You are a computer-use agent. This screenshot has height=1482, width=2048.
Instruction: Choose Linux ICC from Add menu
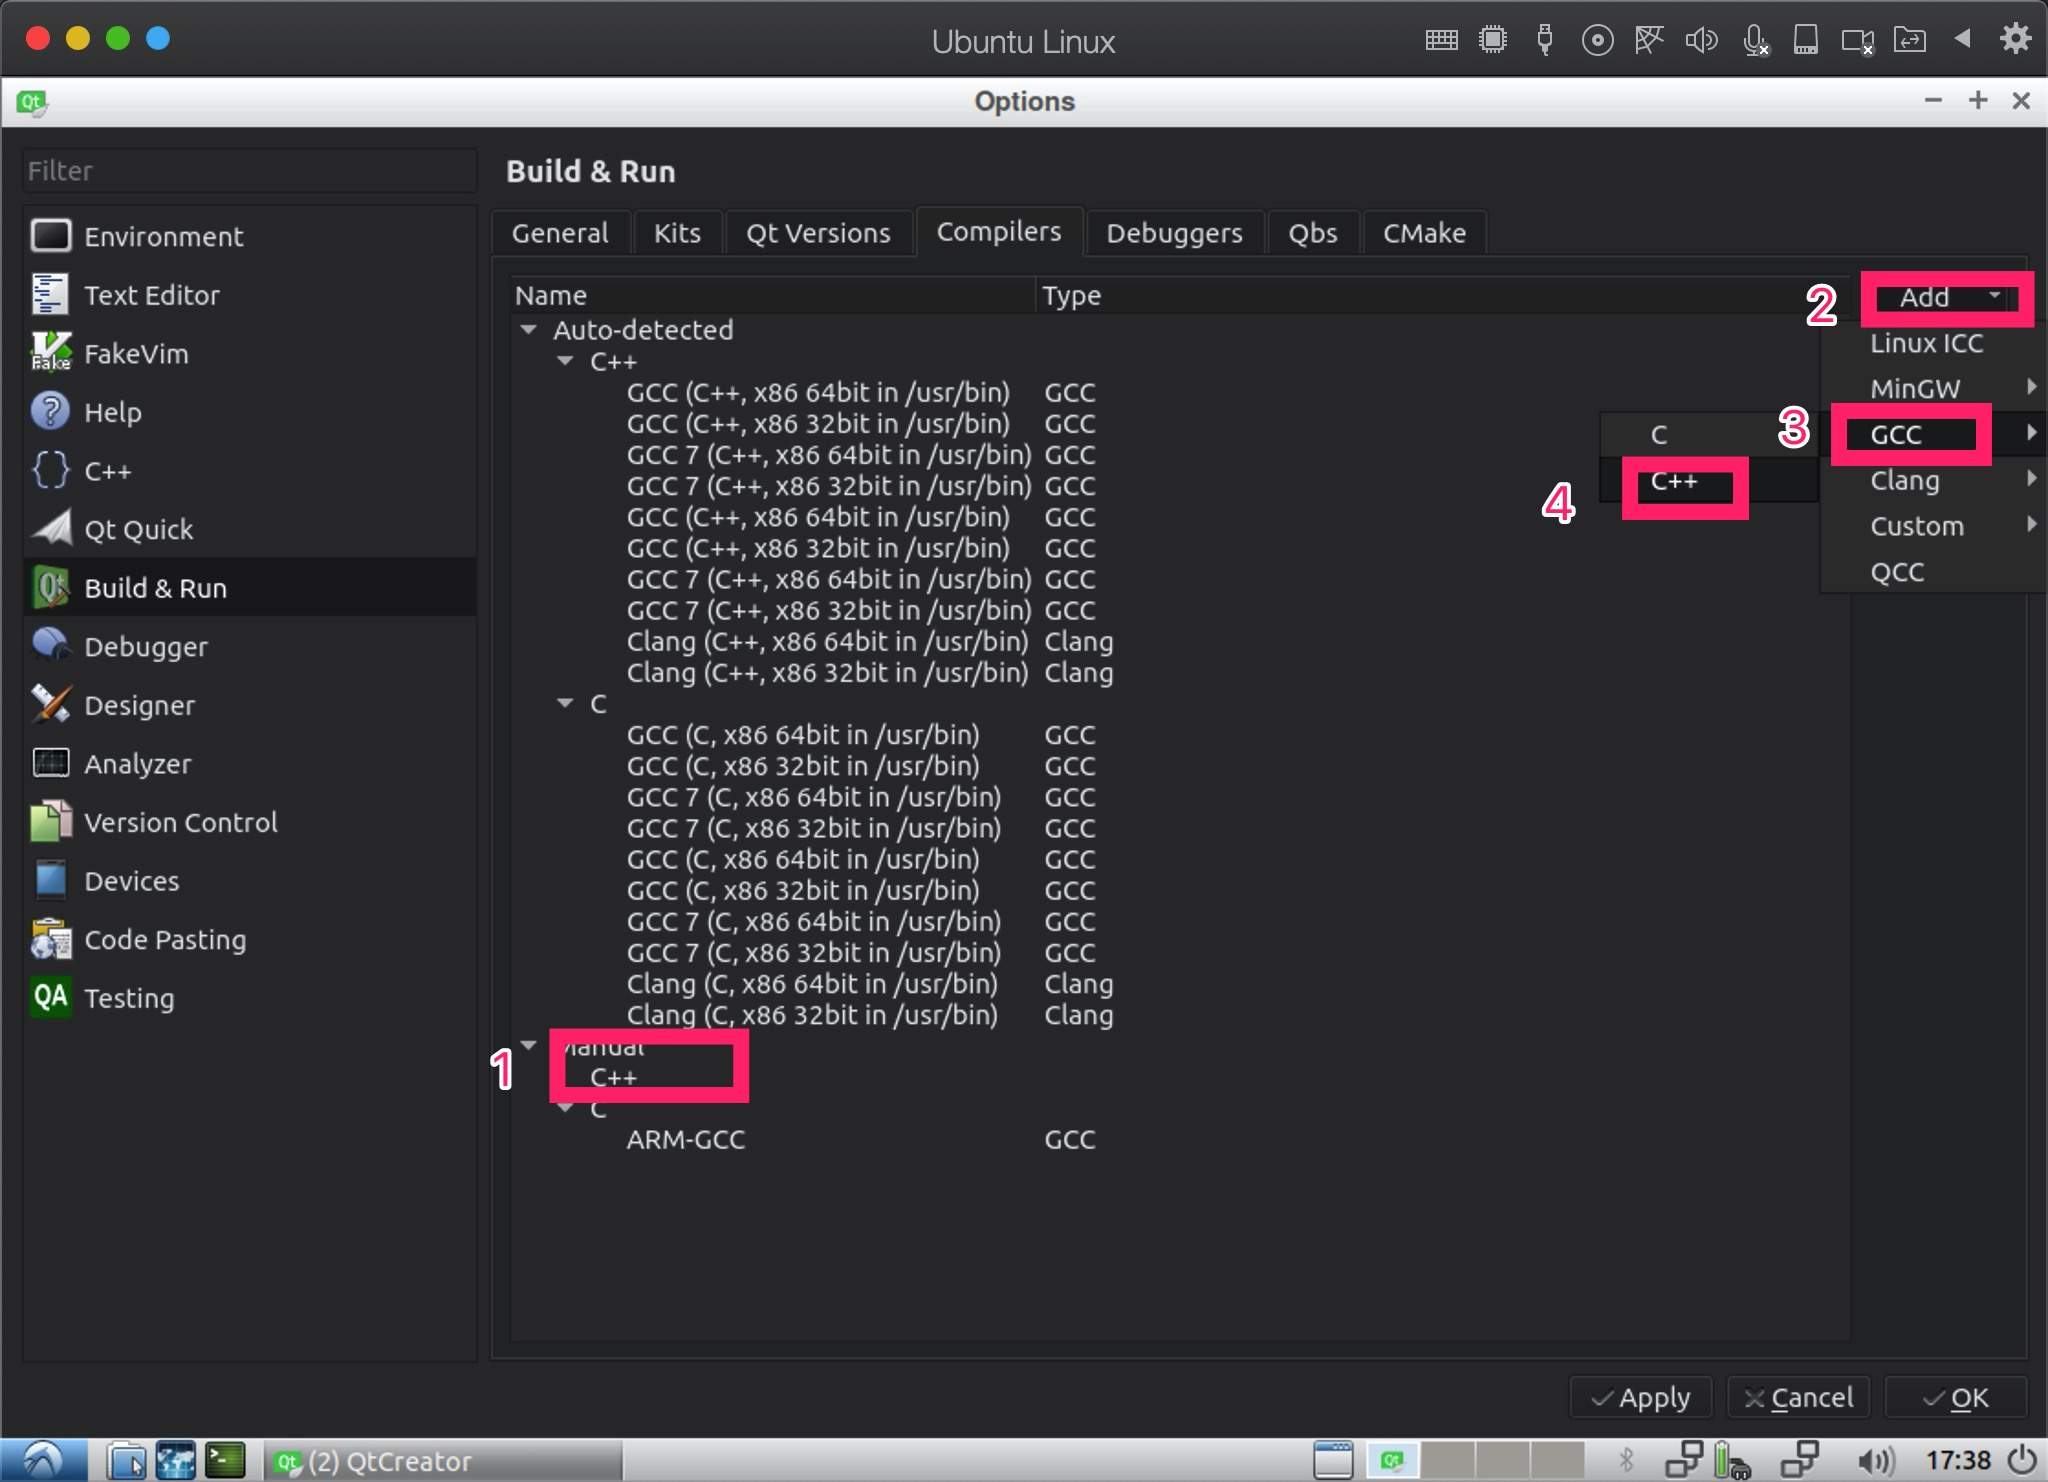click(1933, 343)
